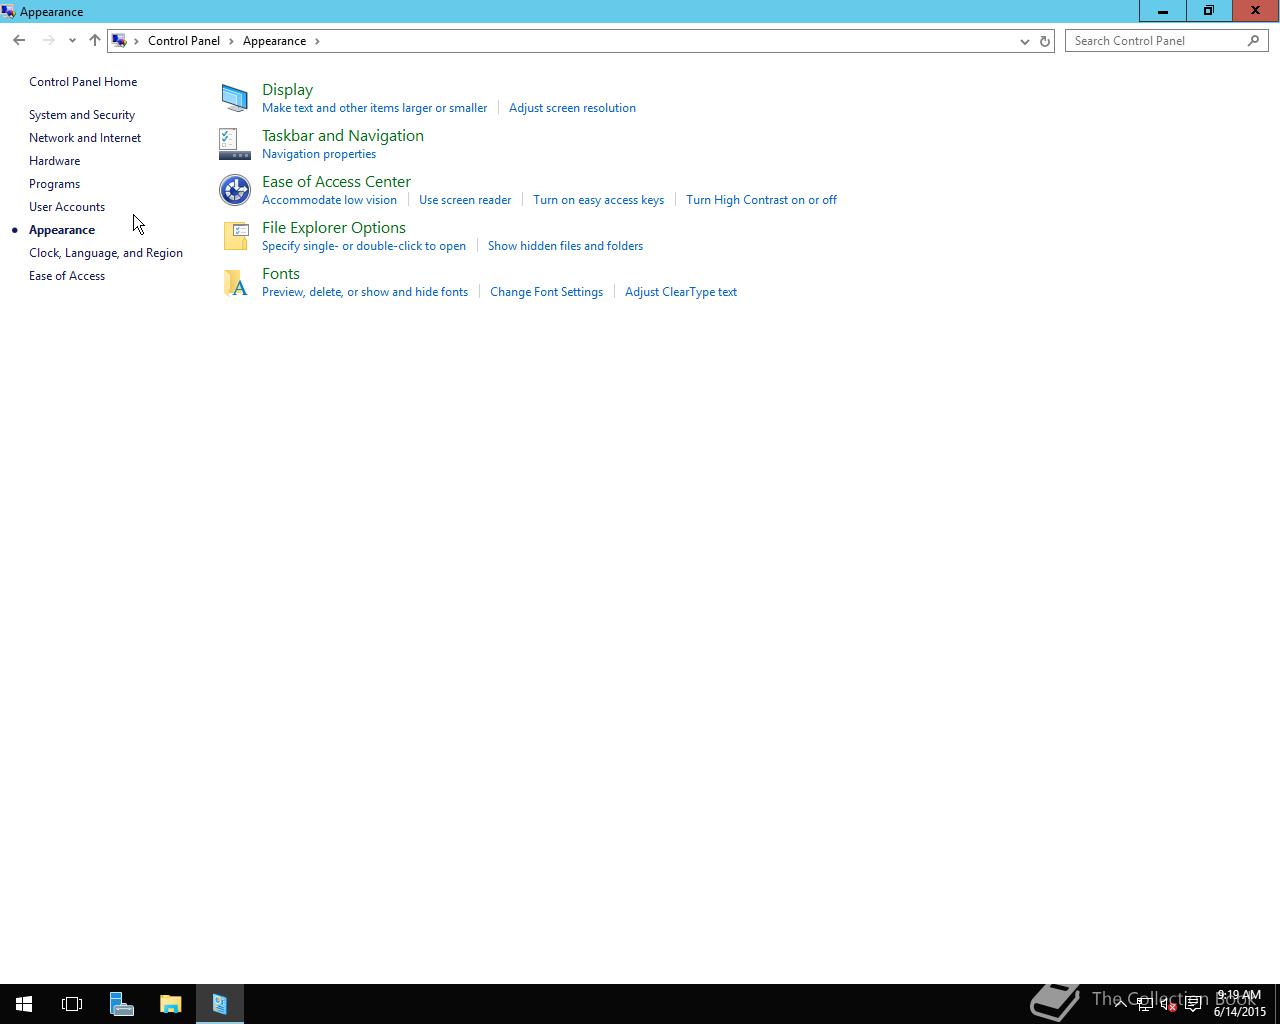The width and height of the screenshot is (1280, 1024).
Task: Open Preview, delete, or show and hide fonts
Action: (x=365, y=292)
